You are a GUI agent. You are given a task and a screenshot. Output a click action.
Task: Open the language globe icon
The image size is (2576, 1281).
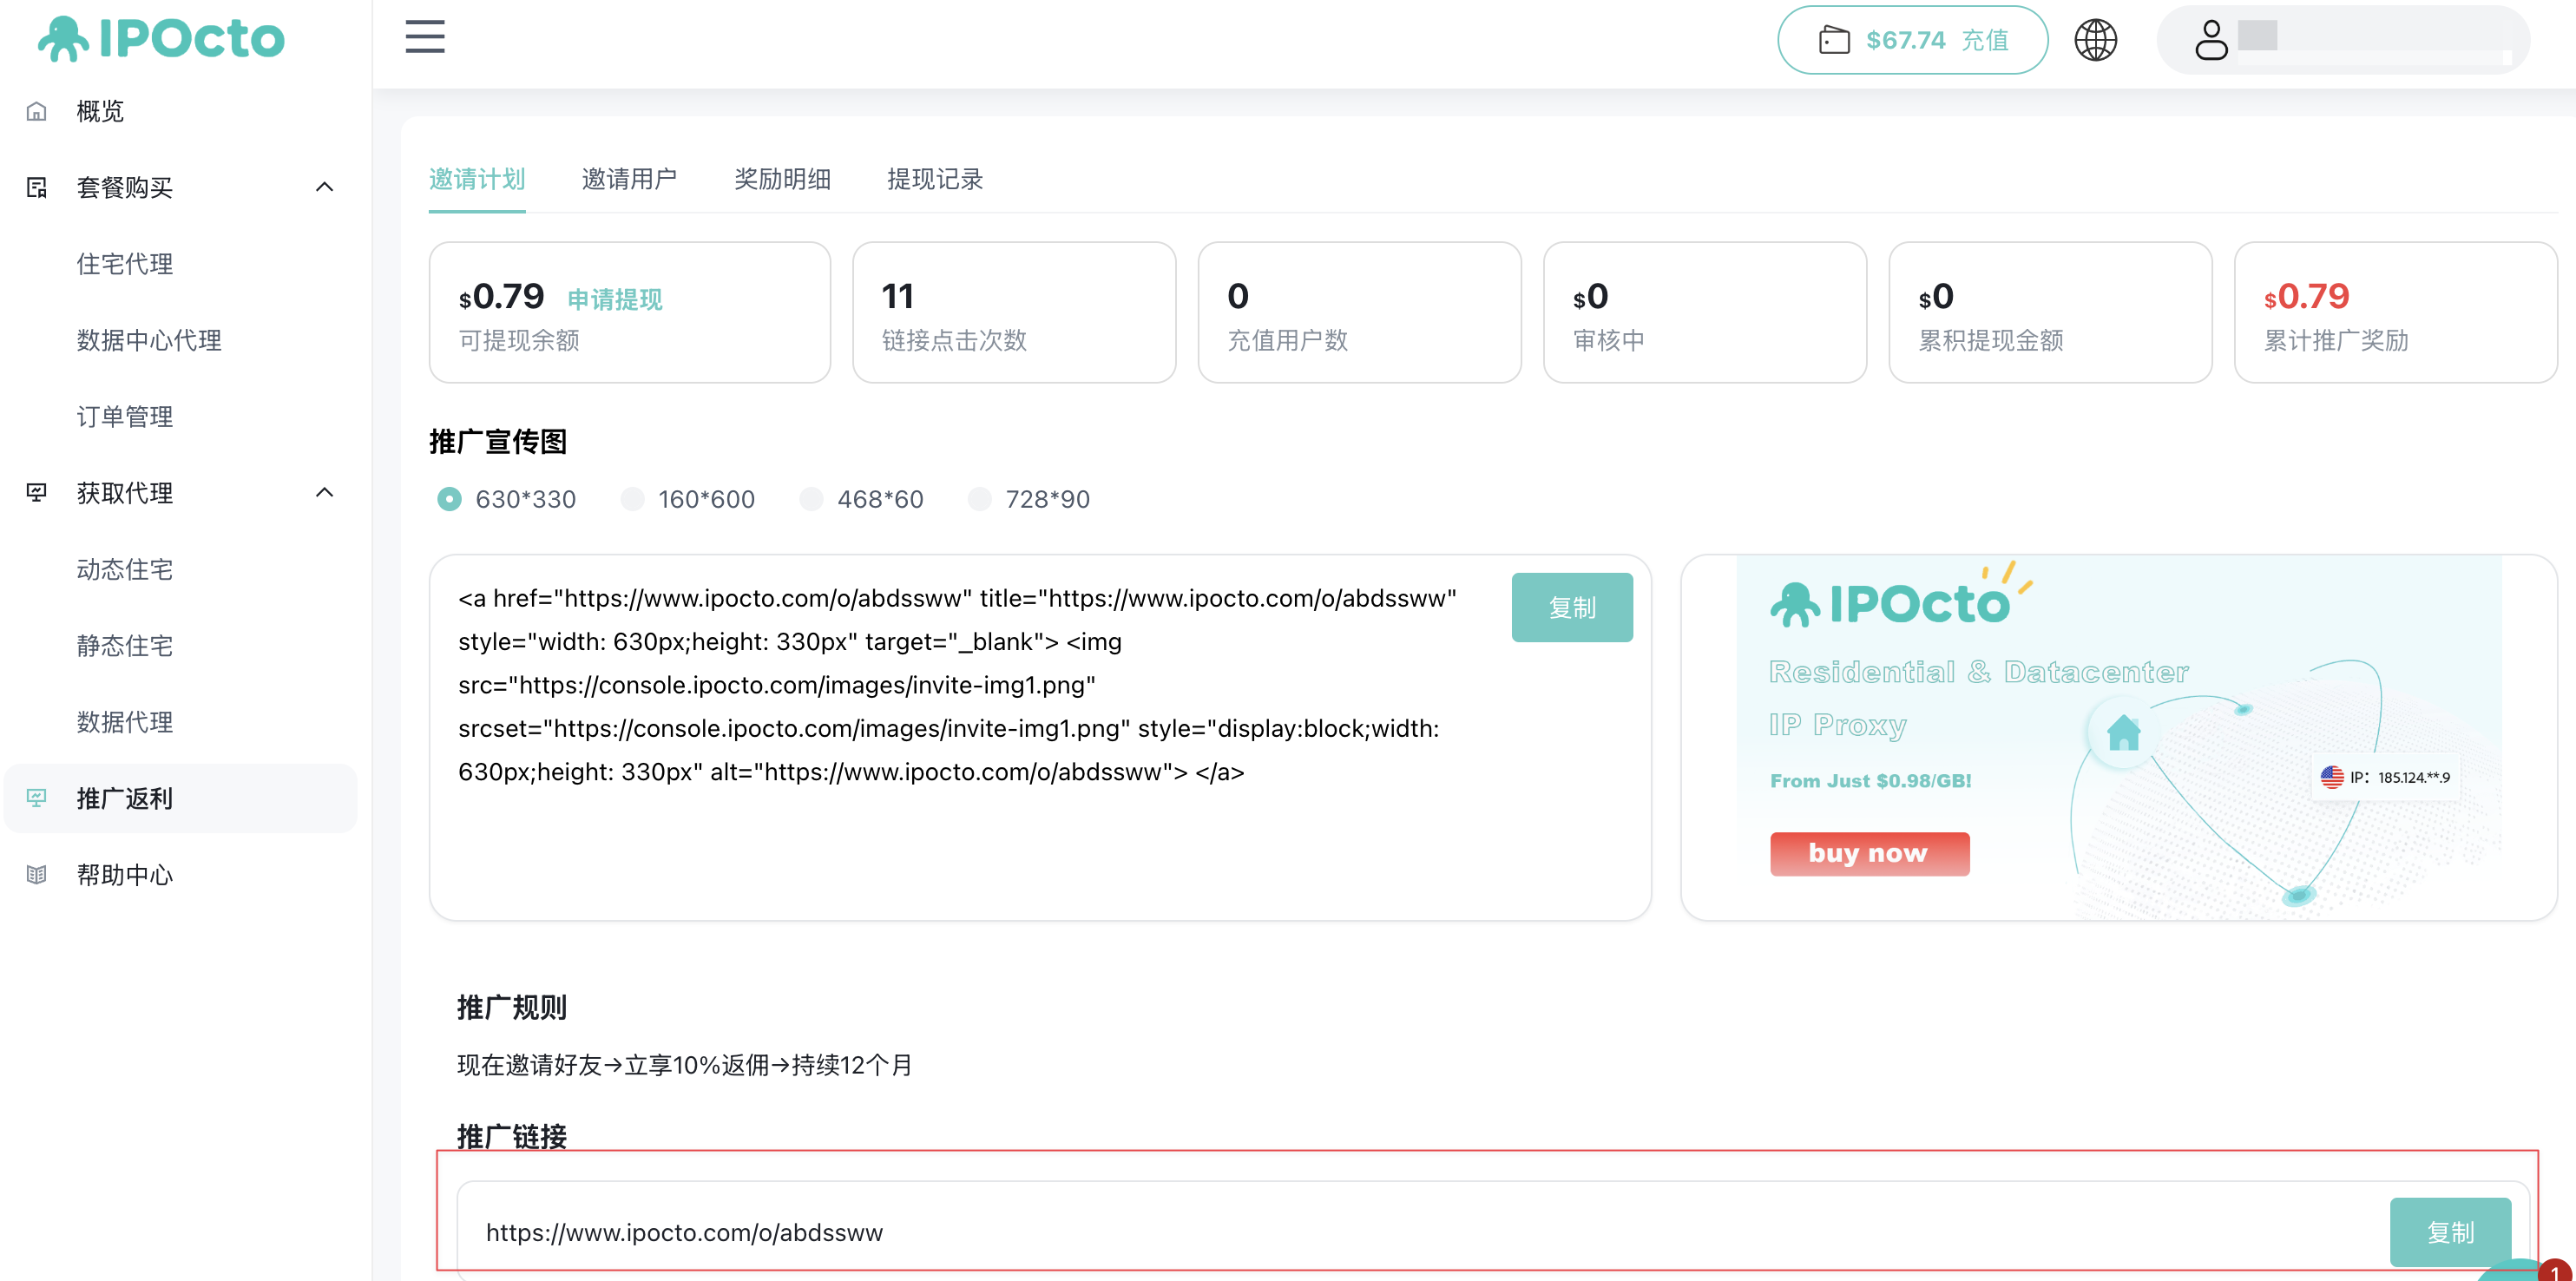tap(2095, 40)
